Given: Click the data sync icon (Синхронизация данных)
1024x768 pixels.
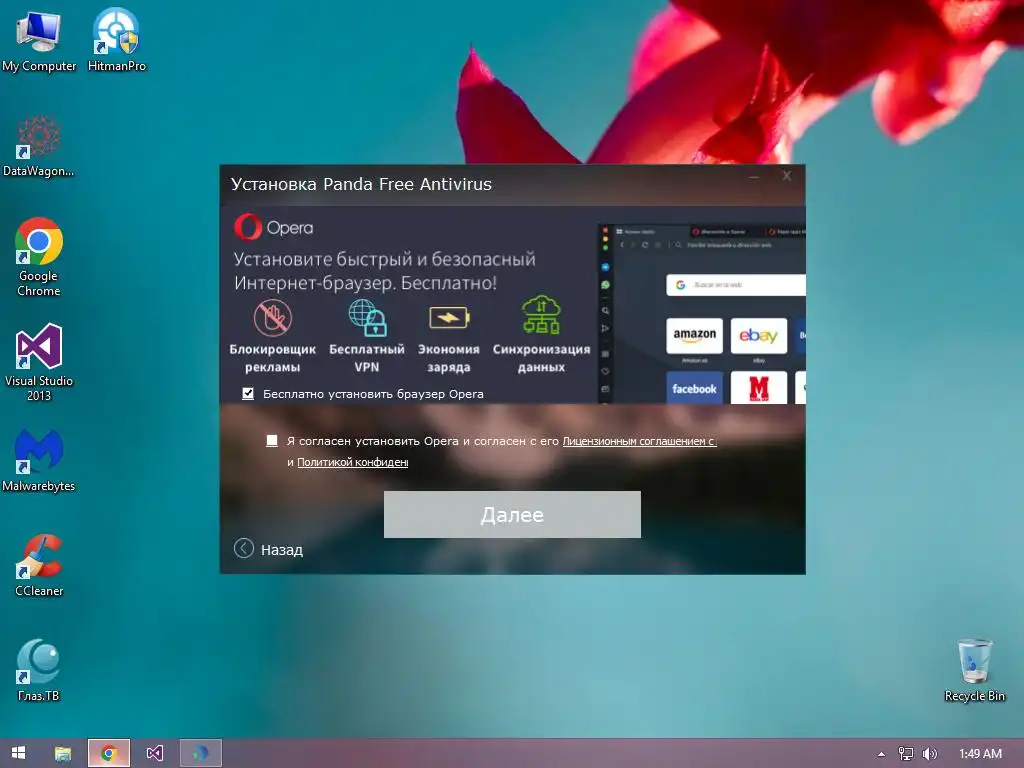Looking at the screenshot, I should pyautogui.click(x=541, y=315).
